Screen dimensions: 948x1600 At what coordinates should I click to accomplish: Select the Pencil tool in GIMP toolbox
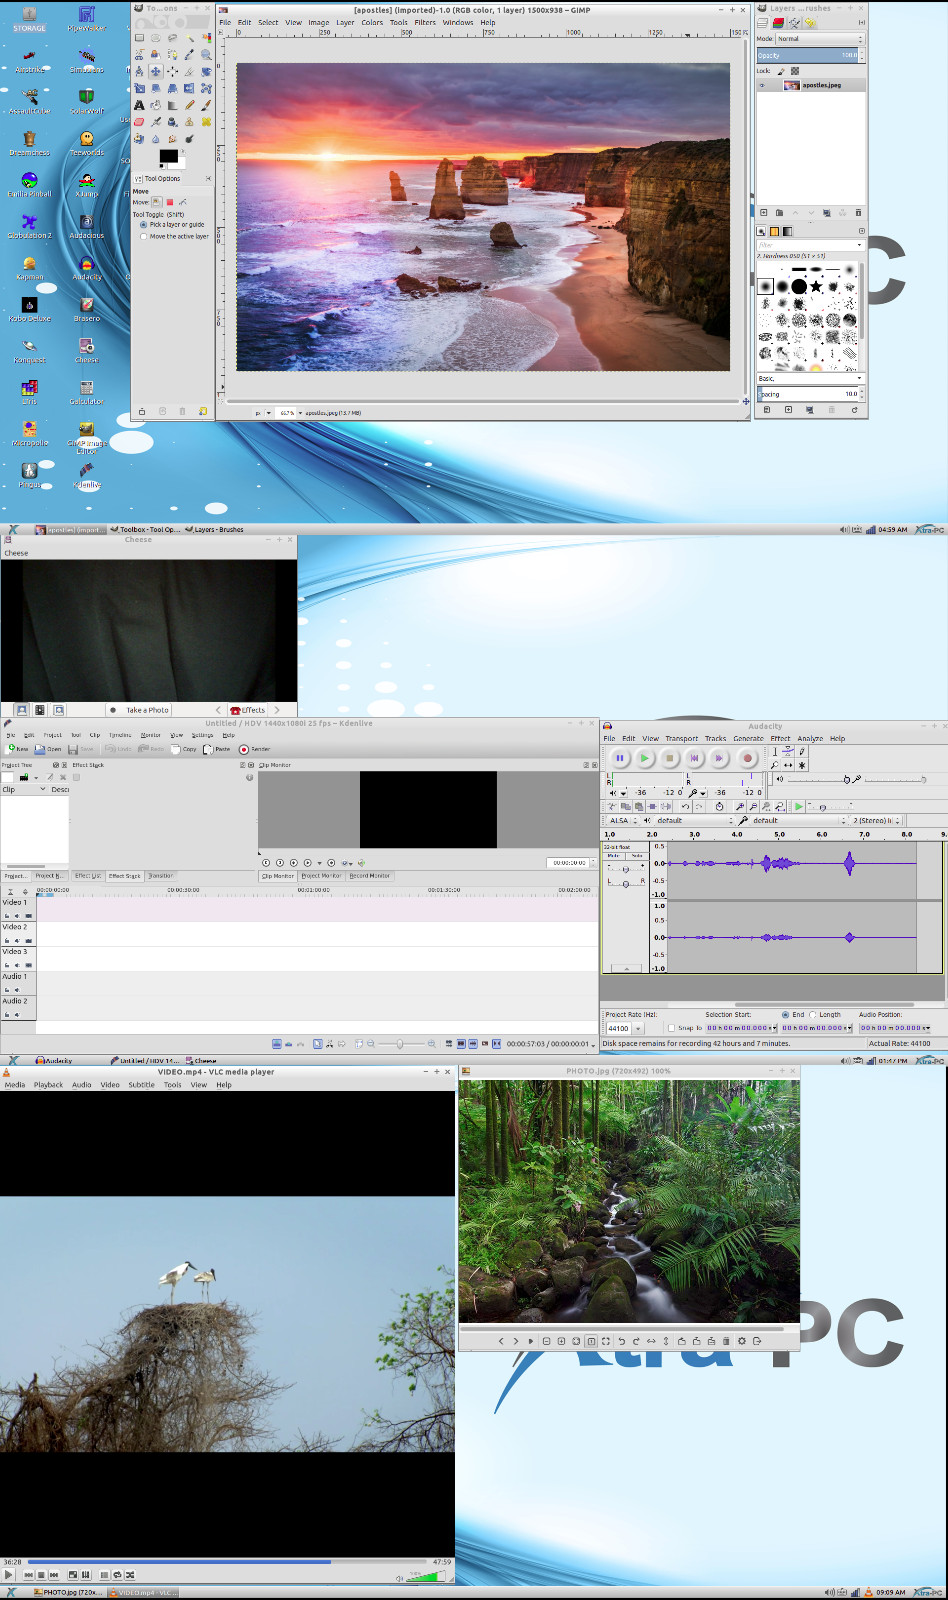190,105
